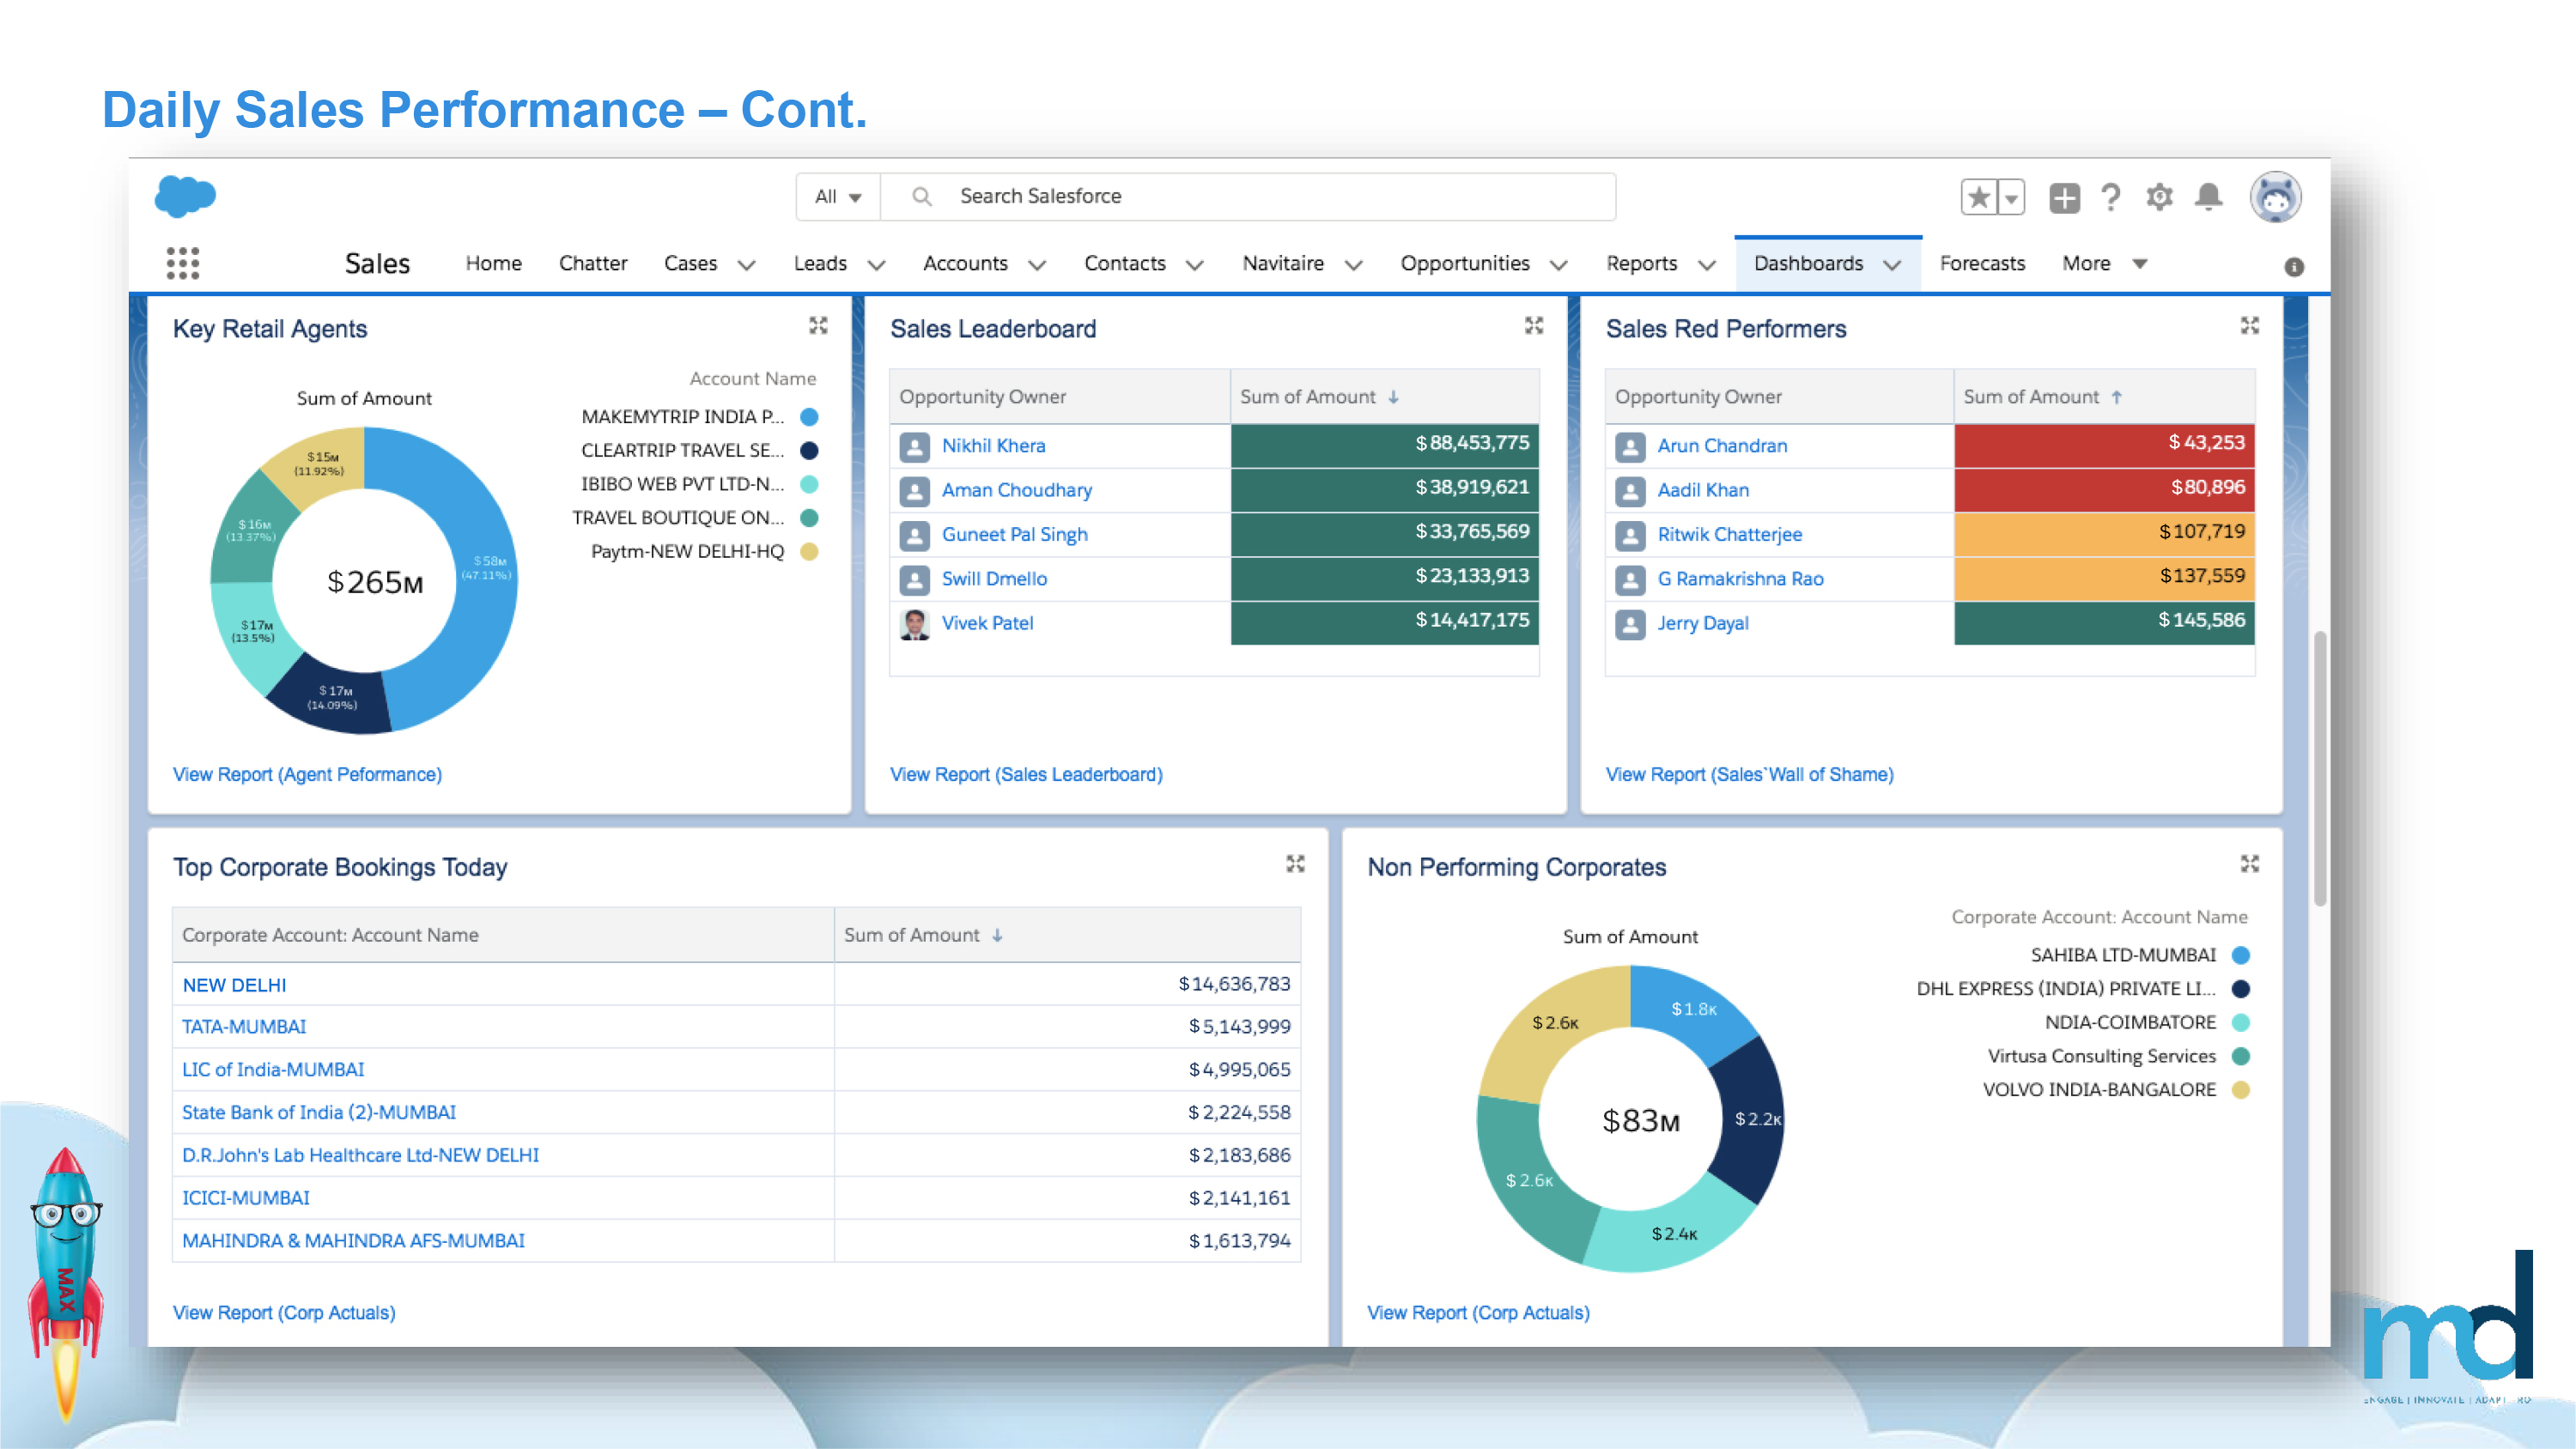Expand the Sales Red Performers widget

(2250, 326)
